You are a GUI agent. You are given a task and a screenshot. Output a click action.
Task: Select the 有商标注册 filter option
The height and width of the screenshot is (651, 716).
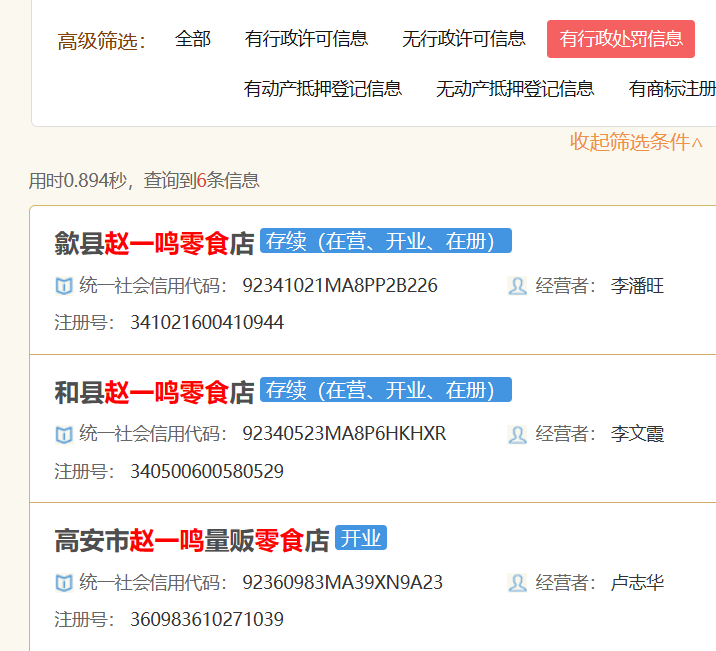(x=671, y=89)
